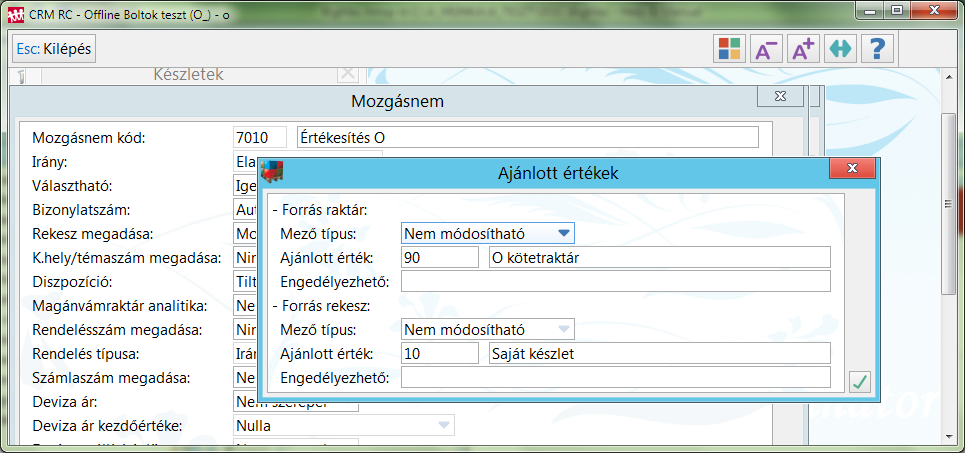Click the Mozgásnem kód field with 7010
The width and height of the screenshot is (965, 453).
259,137
